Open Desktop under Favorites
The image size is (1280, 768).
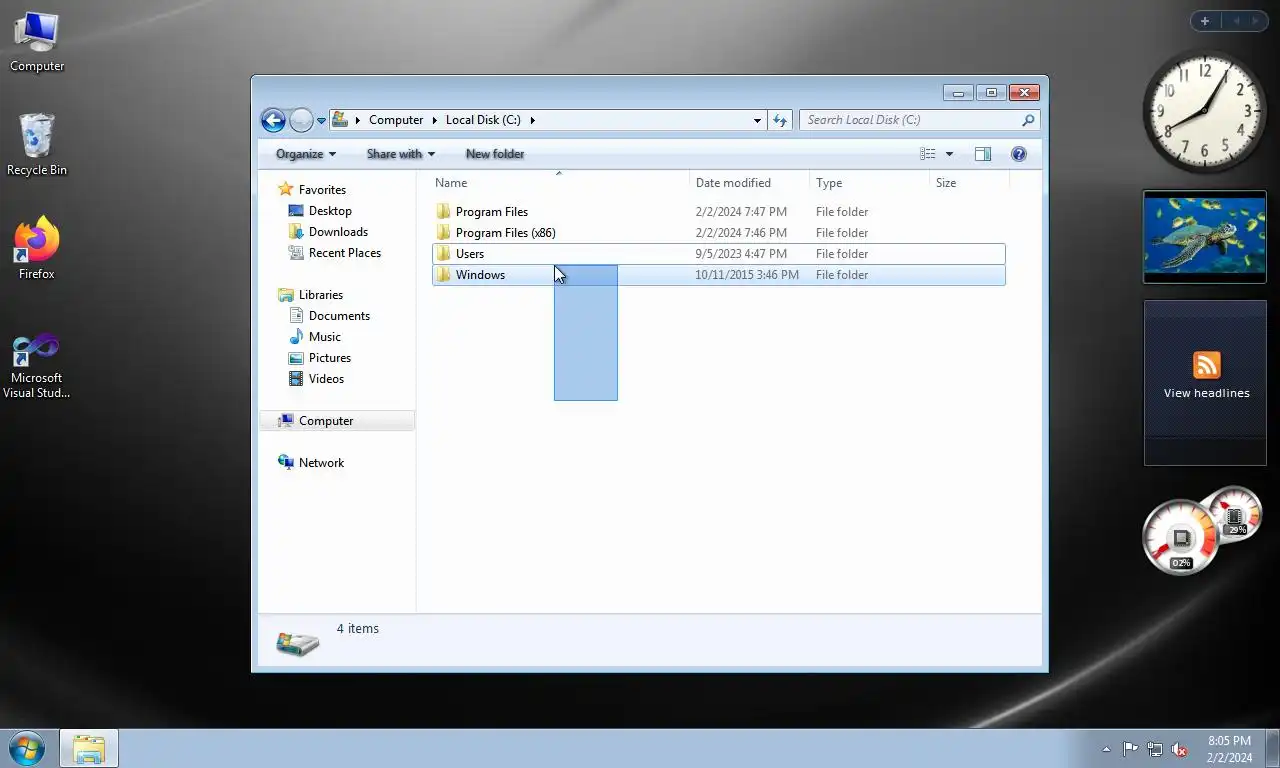tap(330, 211)
